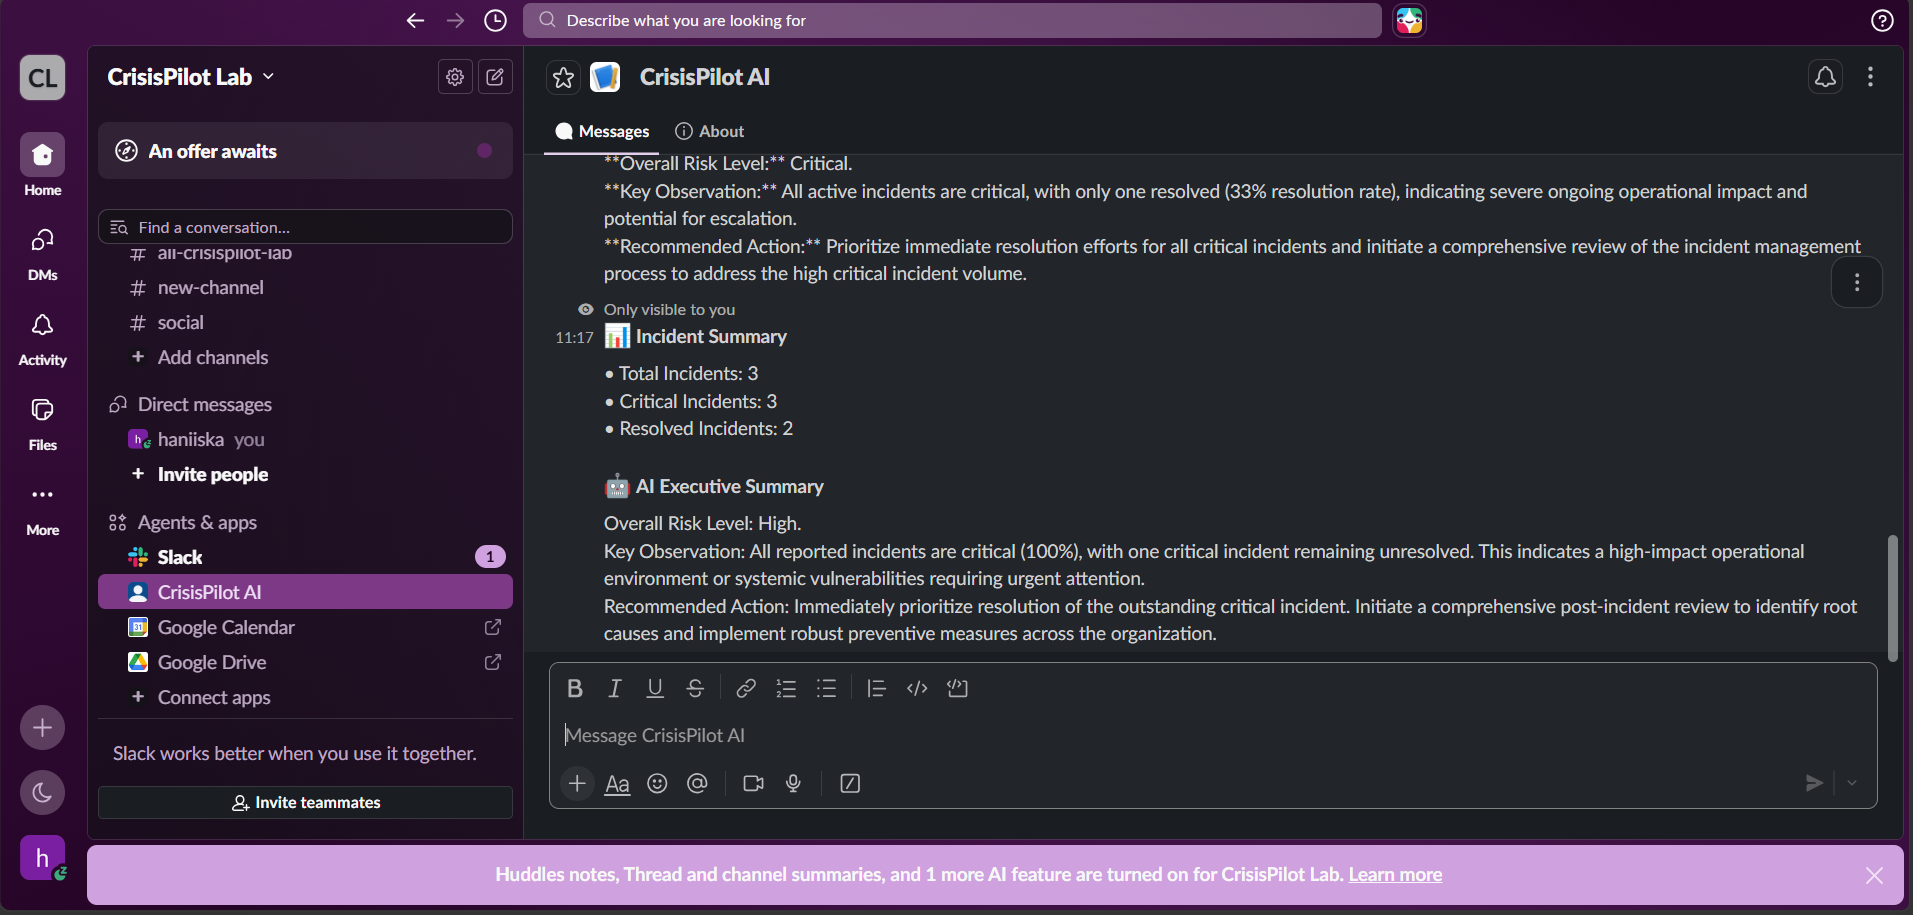Open the CL workspace switcher
Screen dimensions: 1913x915
42,77
